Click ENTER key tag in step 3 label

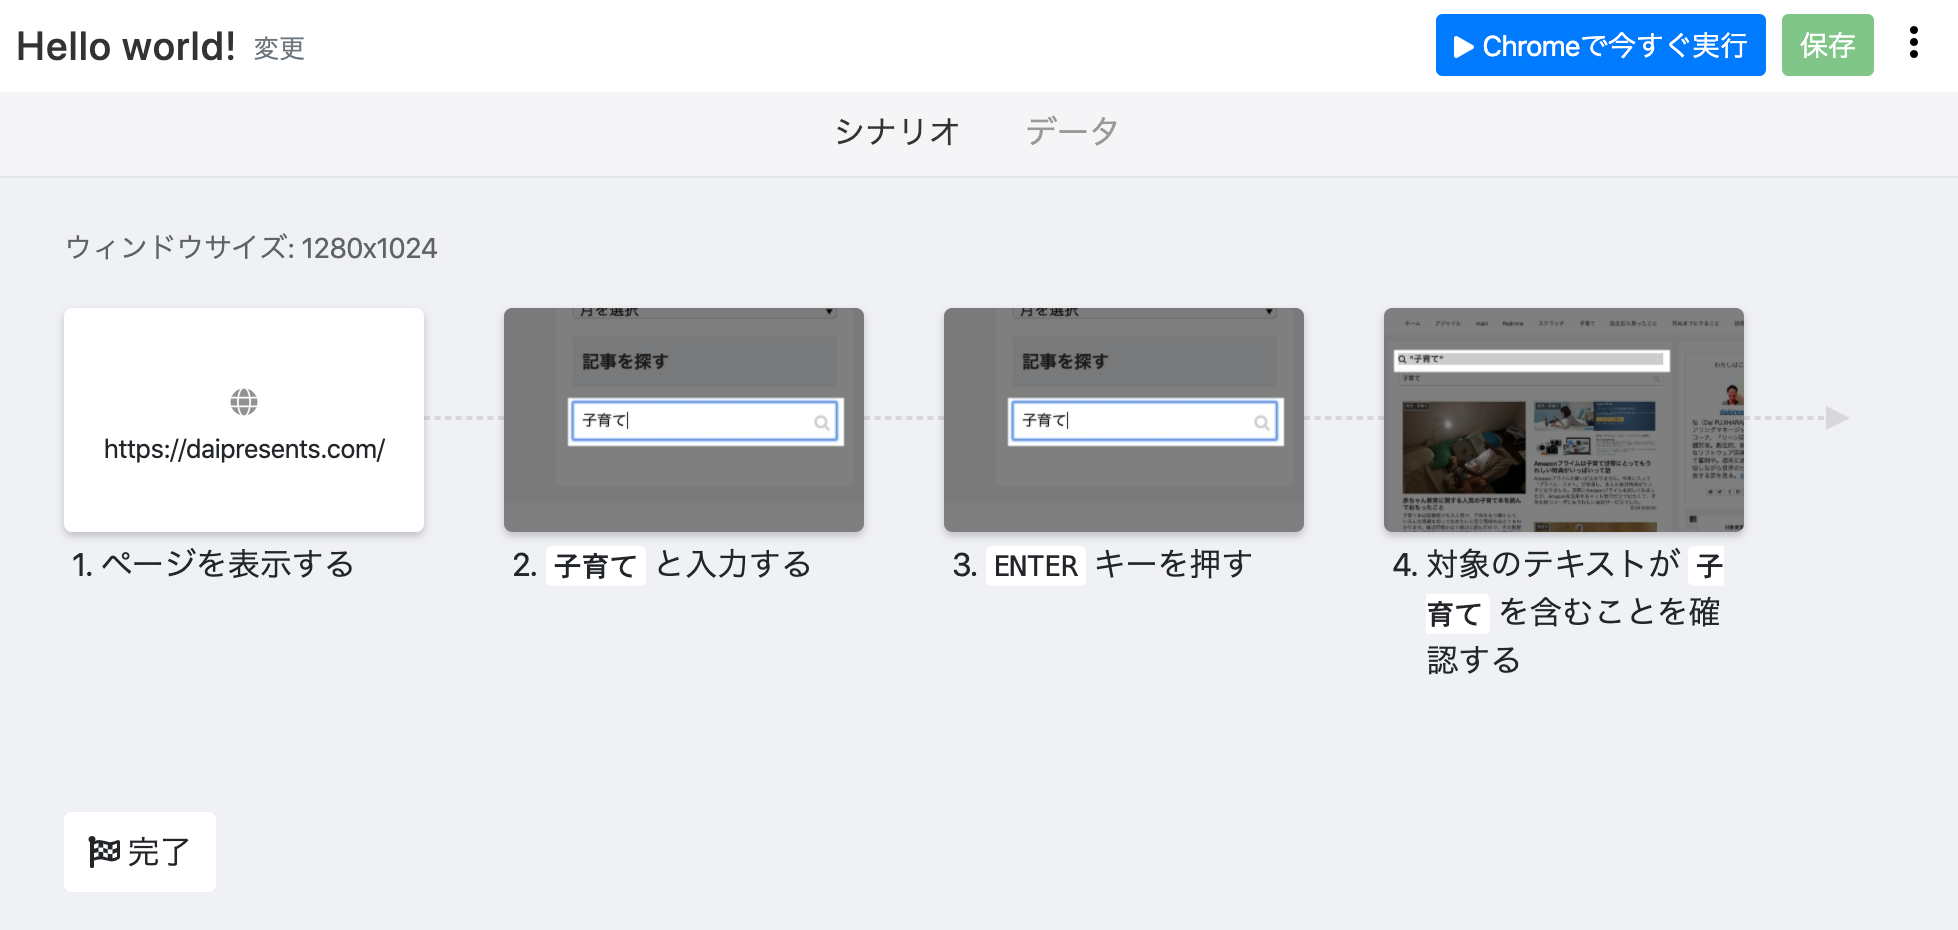coord(1035,566)
